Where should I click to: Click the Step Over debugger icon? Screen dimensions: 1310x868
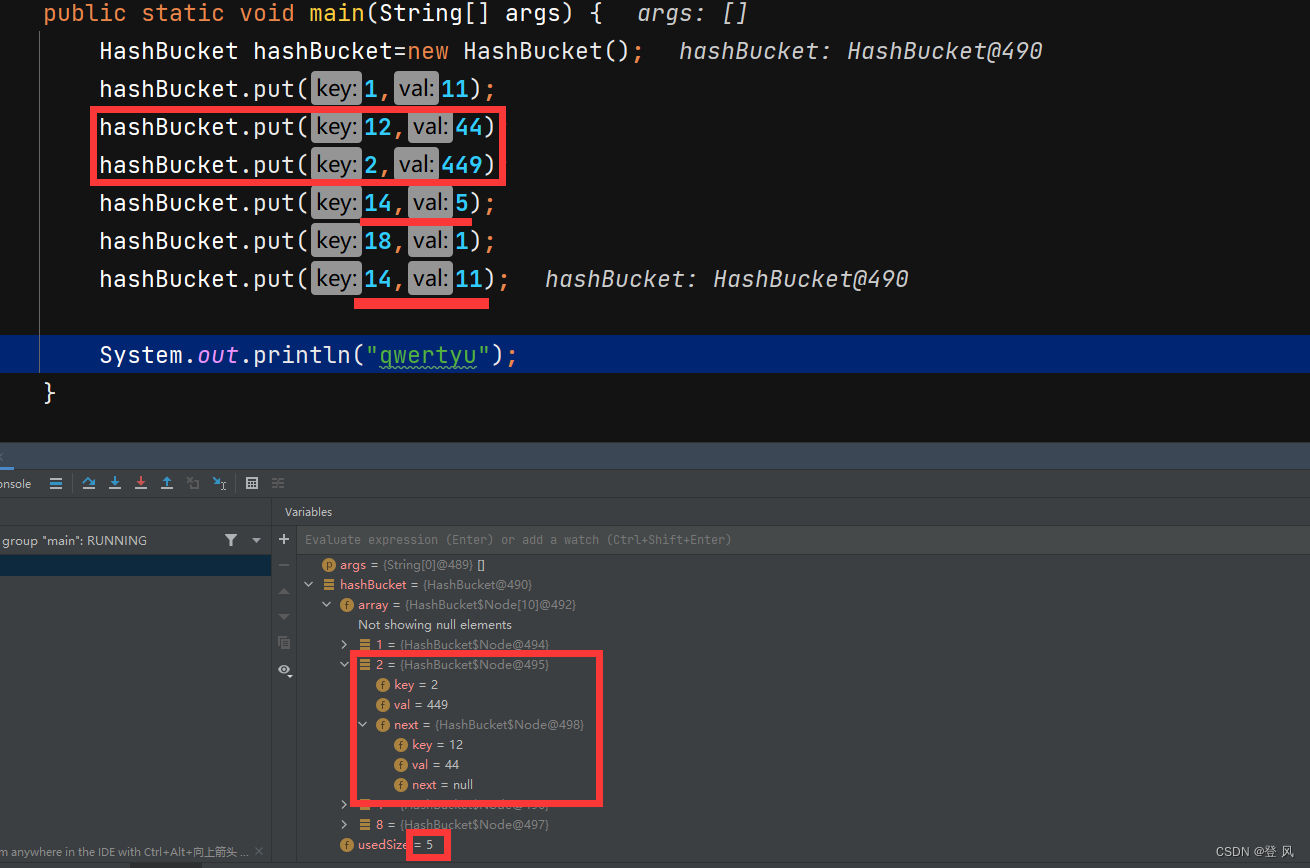point(89,483)
